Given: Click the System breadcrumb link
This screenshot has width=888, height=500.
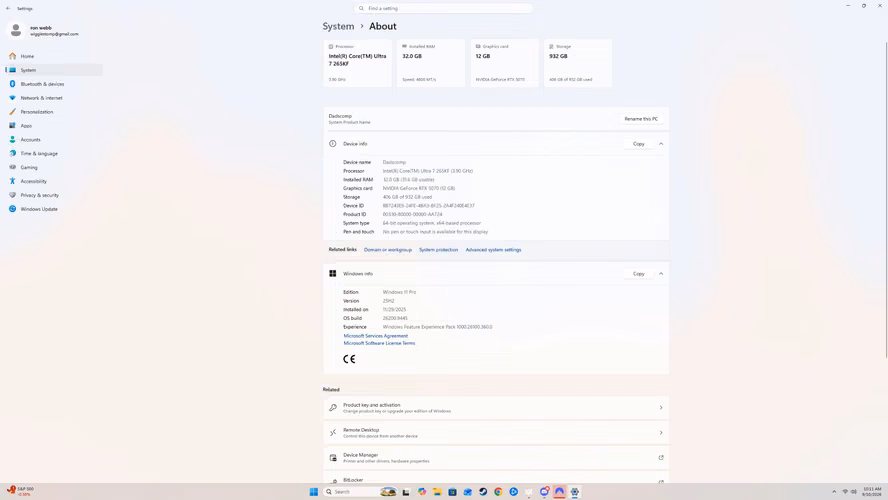Looking at the screenshot, I should pos(338,26).
